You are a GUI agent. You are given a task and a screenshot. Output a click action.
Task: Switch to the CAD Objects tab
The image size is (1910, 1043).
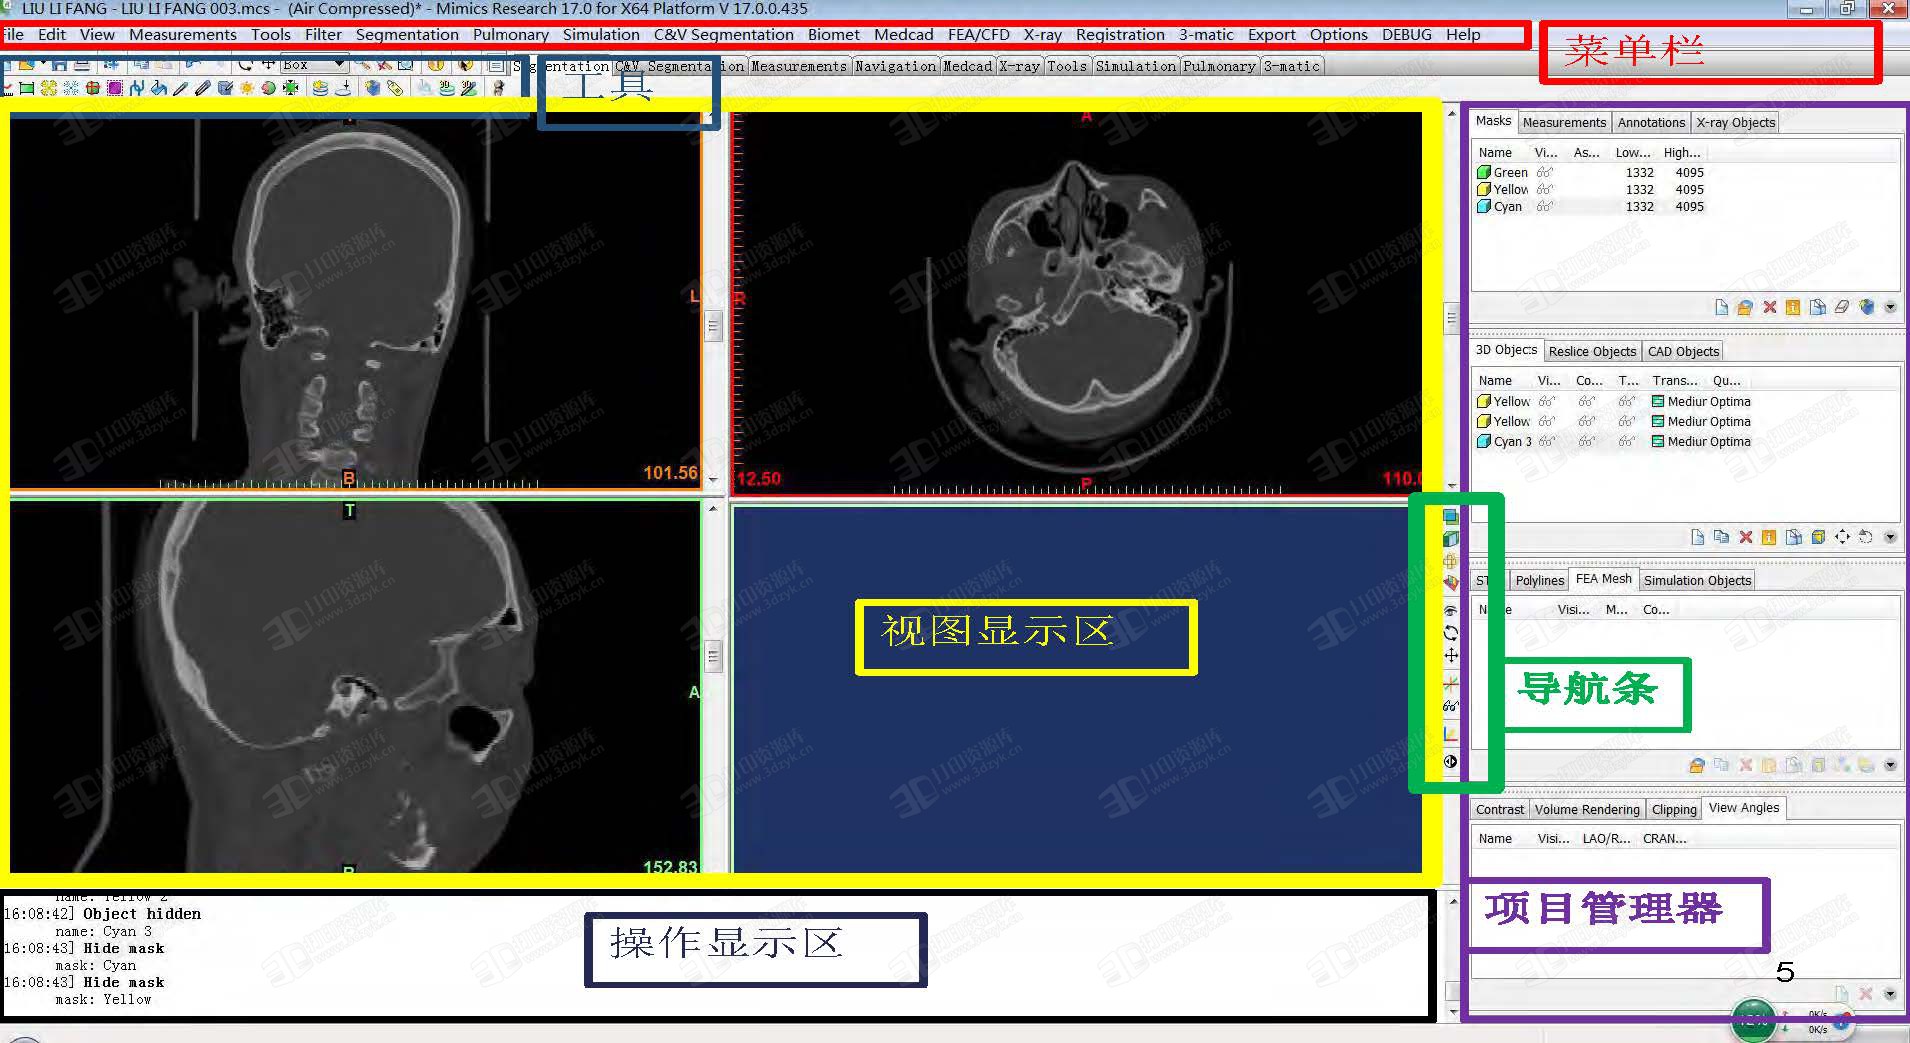point(1683,351)
